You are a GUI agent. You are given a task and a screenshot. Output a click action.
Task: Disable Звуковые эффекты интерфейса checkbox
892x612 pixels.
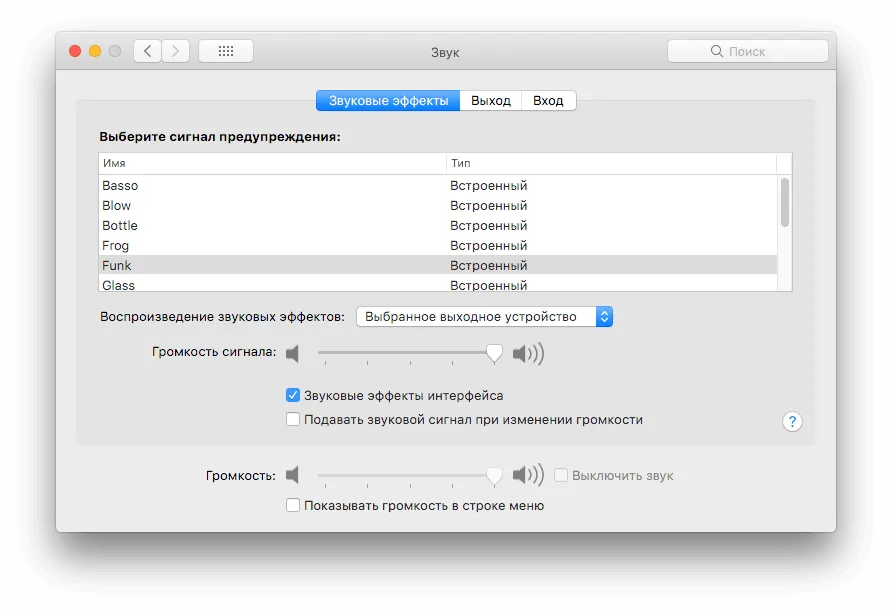pyautogui.click(x=293, y=395)
